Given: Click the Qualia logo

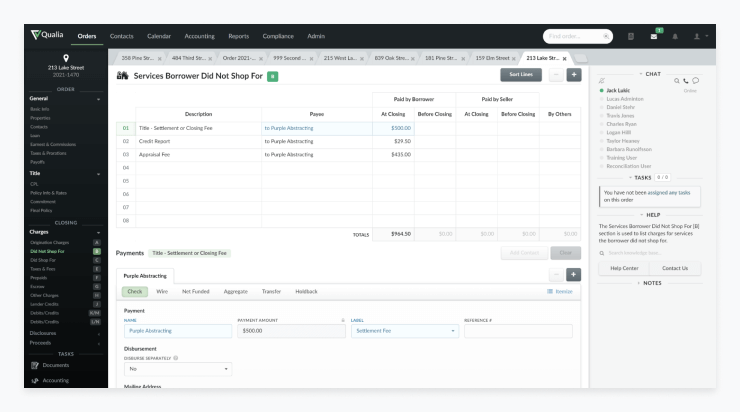Looking at the screenshot, I should (x=47, y=35).
